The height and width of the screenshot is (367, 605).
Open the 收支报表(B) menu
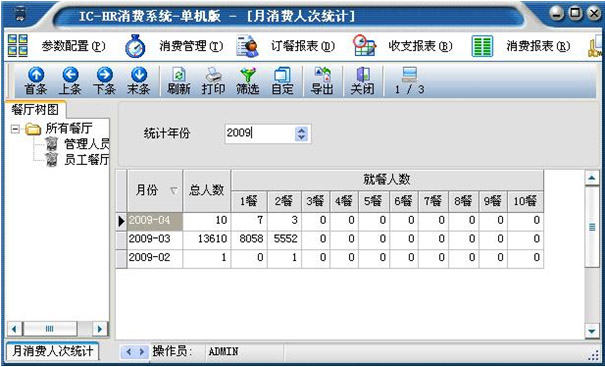[x=420, y=47]
